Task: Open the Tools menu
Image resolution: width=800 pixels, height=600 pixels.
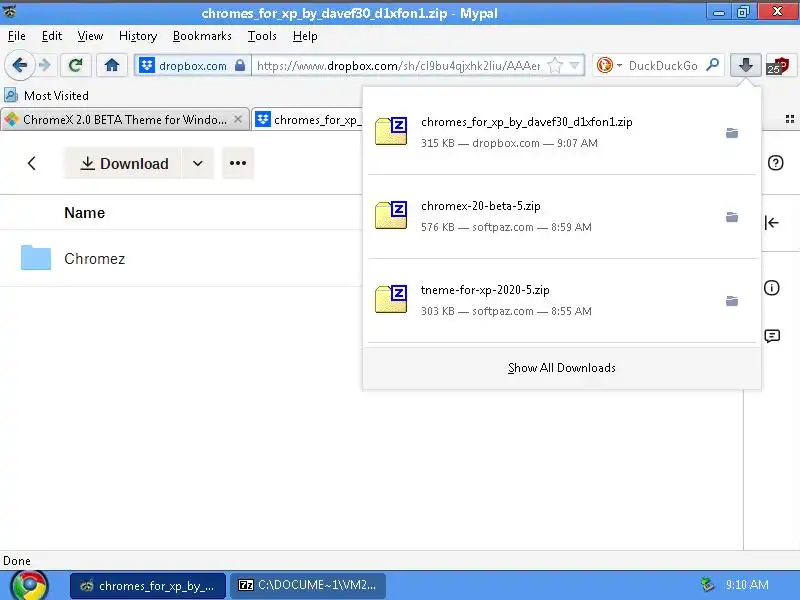Action: (x=262, y=36)
